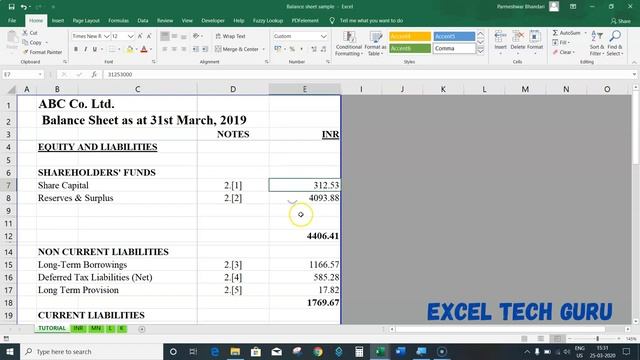Open the fill color dropdown arrow
640x360 pixels.
click(x=136, y=49)
